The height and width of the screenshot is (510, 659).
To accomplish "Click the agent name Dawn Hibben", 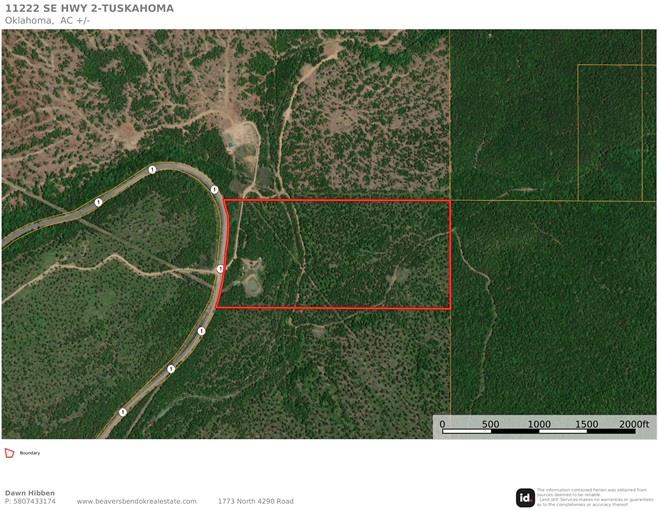I will coord(30,492).
